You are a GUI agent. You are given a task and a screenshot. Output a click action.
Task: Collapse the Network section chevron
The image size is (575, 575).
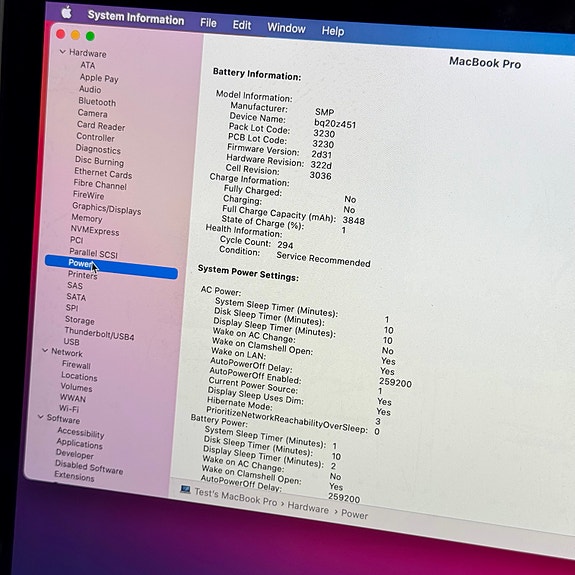pos(45,351)
